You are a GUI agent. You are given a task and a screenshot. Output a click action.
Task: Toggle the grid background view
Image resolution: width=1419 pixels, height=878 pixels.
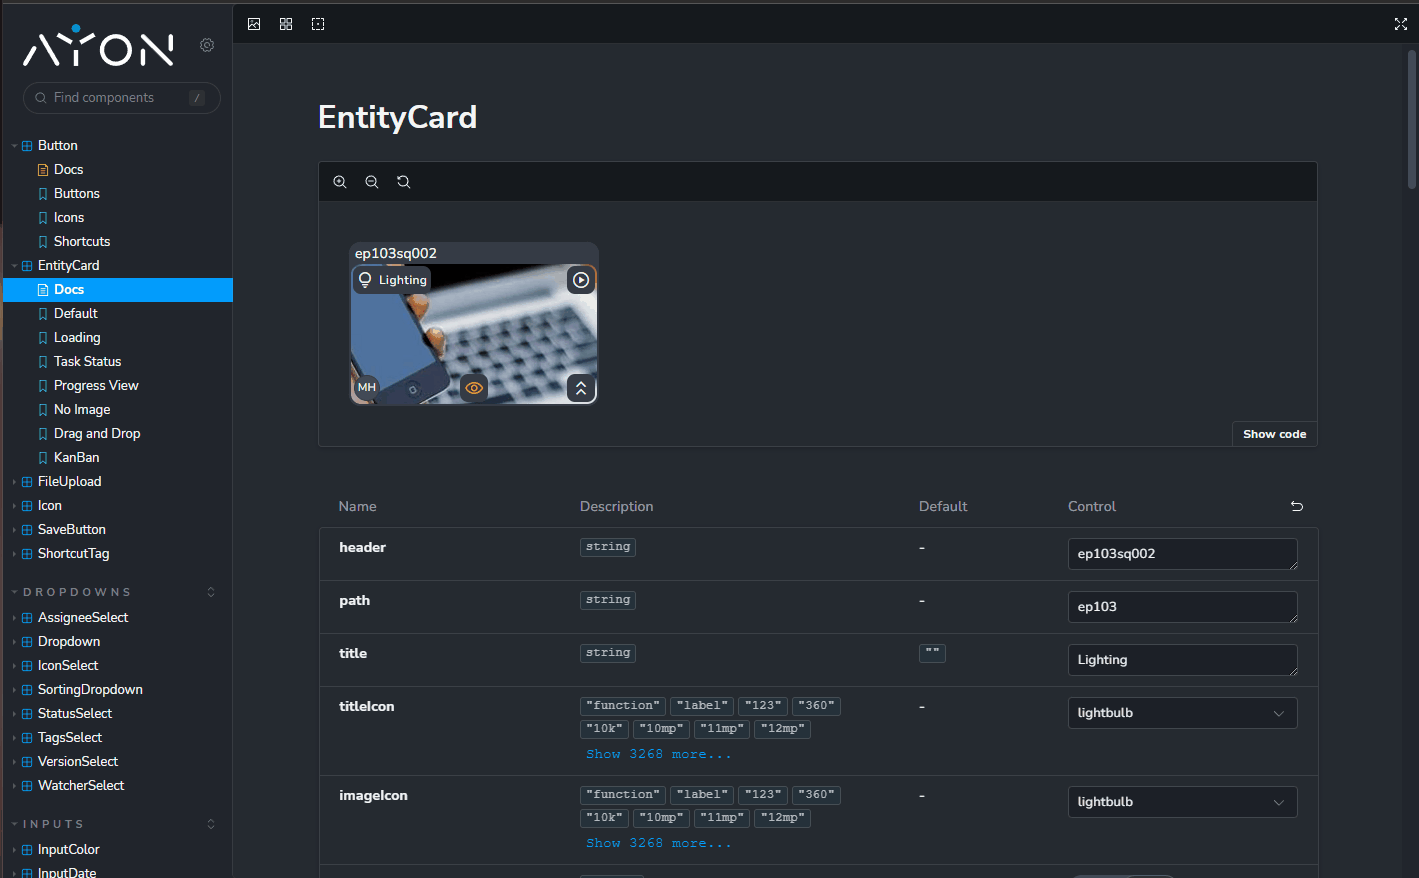[286, 24]
